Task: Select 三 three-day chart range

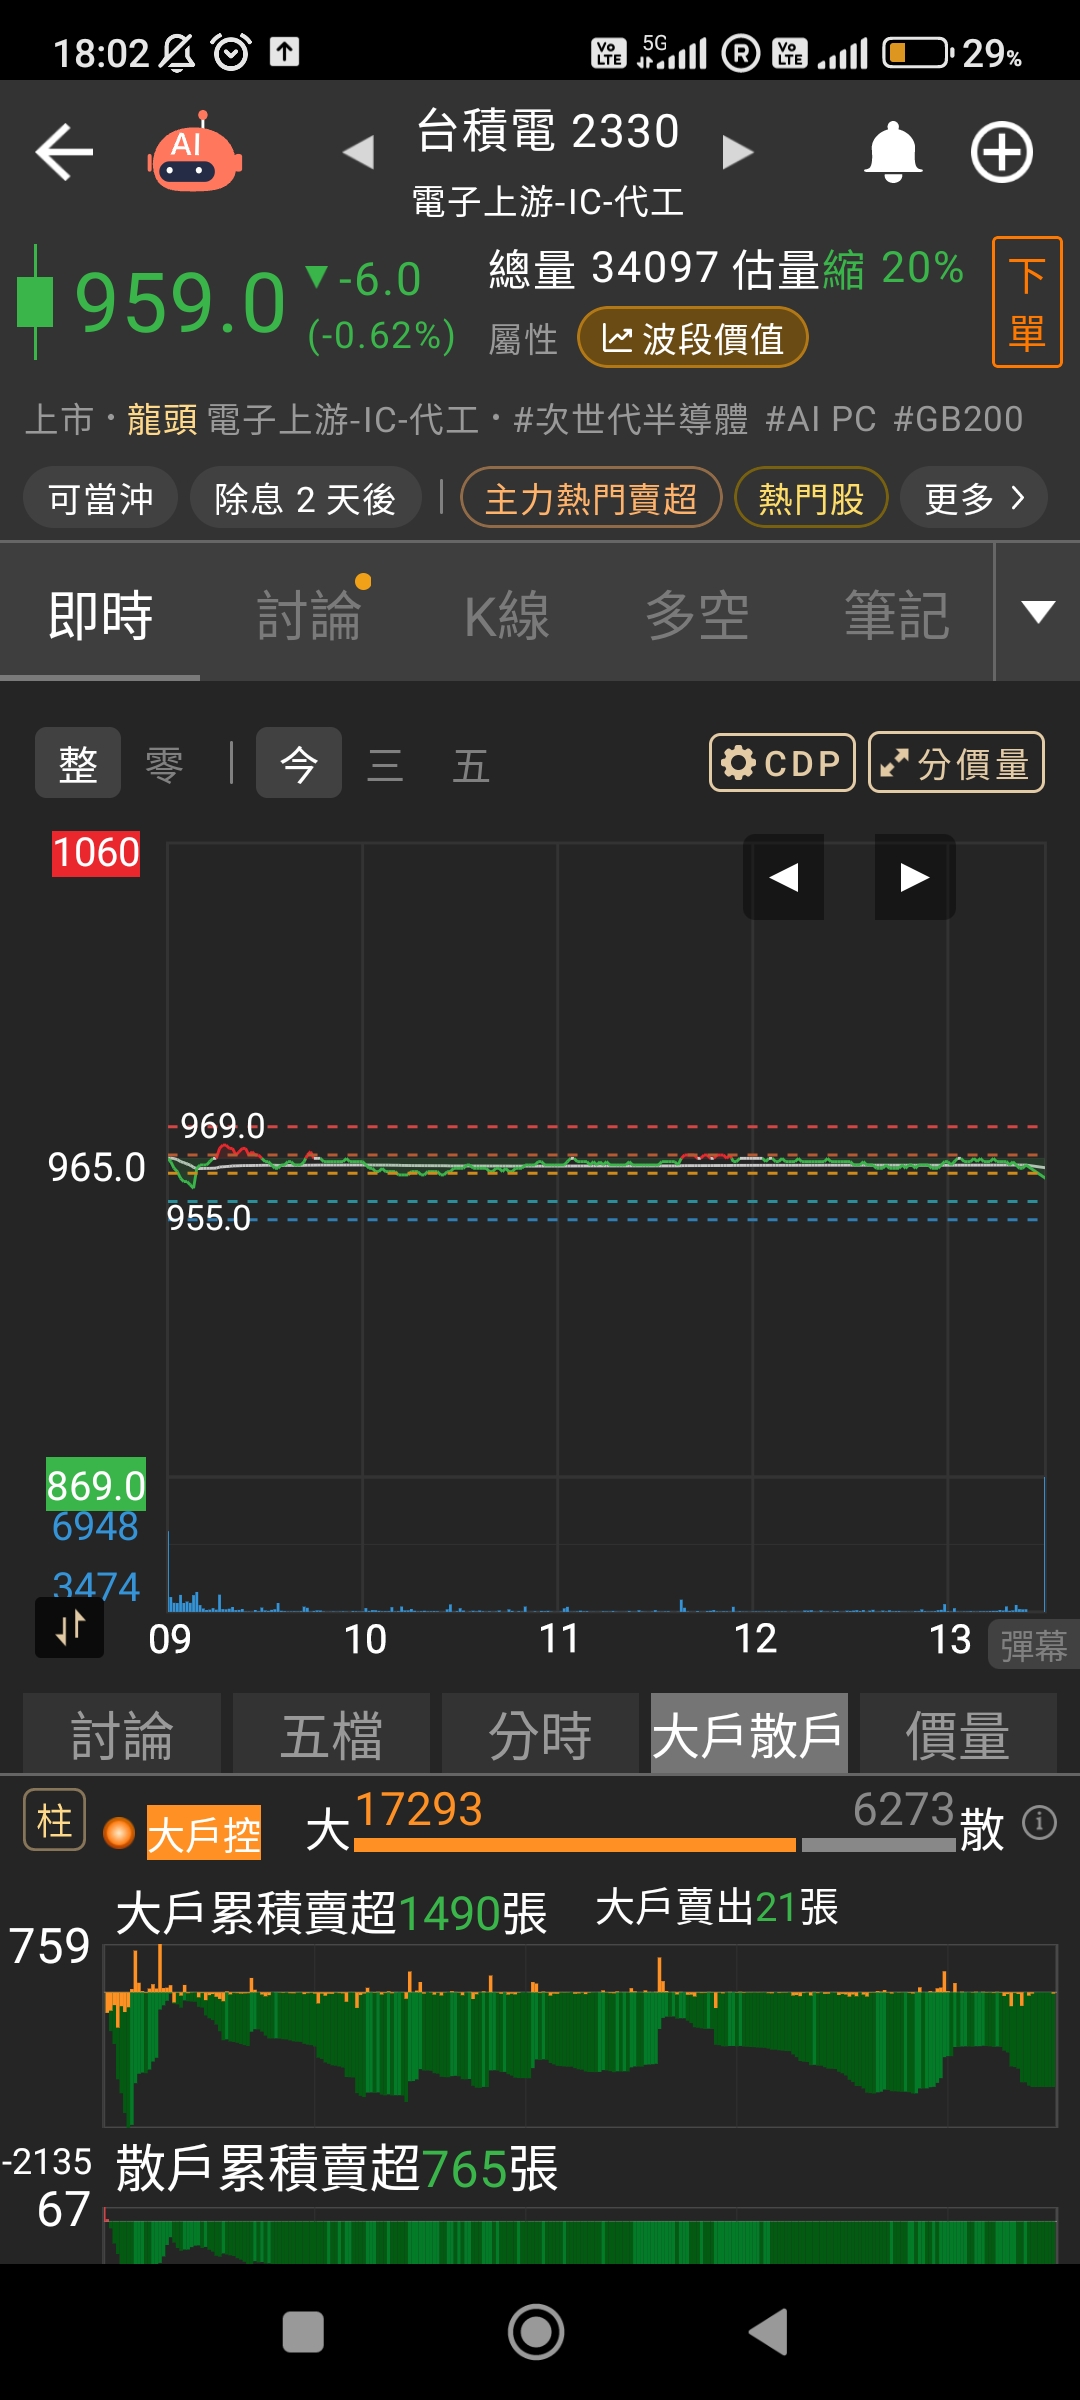Action: tap(385, 766)
